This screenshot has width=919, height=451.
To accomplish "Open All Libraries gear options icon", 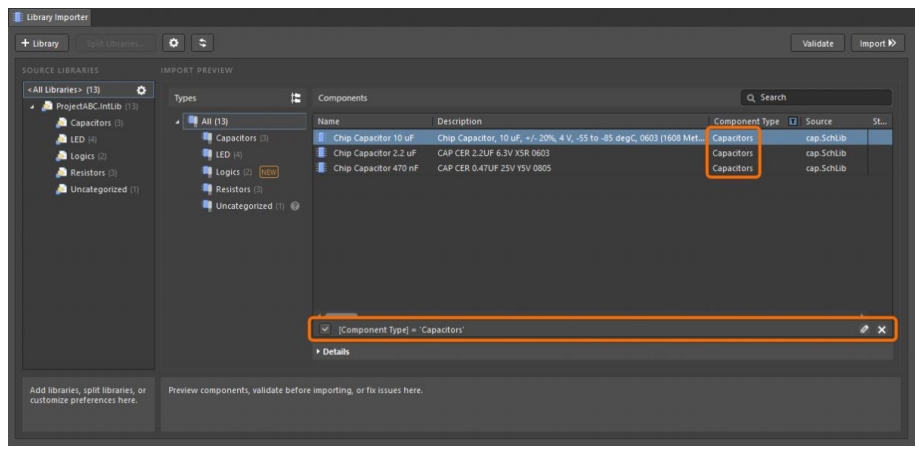I will click(141, 90).
